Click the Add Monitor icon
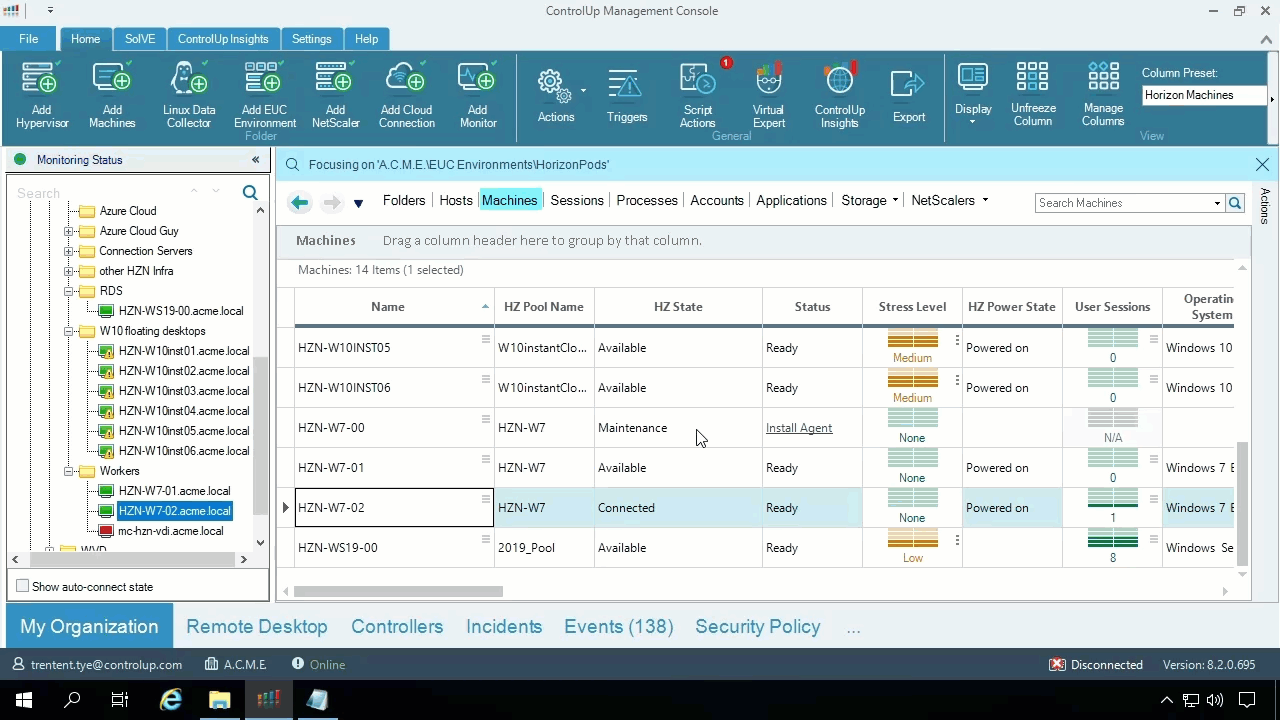The image size is (1280, 720). point(478,95)
